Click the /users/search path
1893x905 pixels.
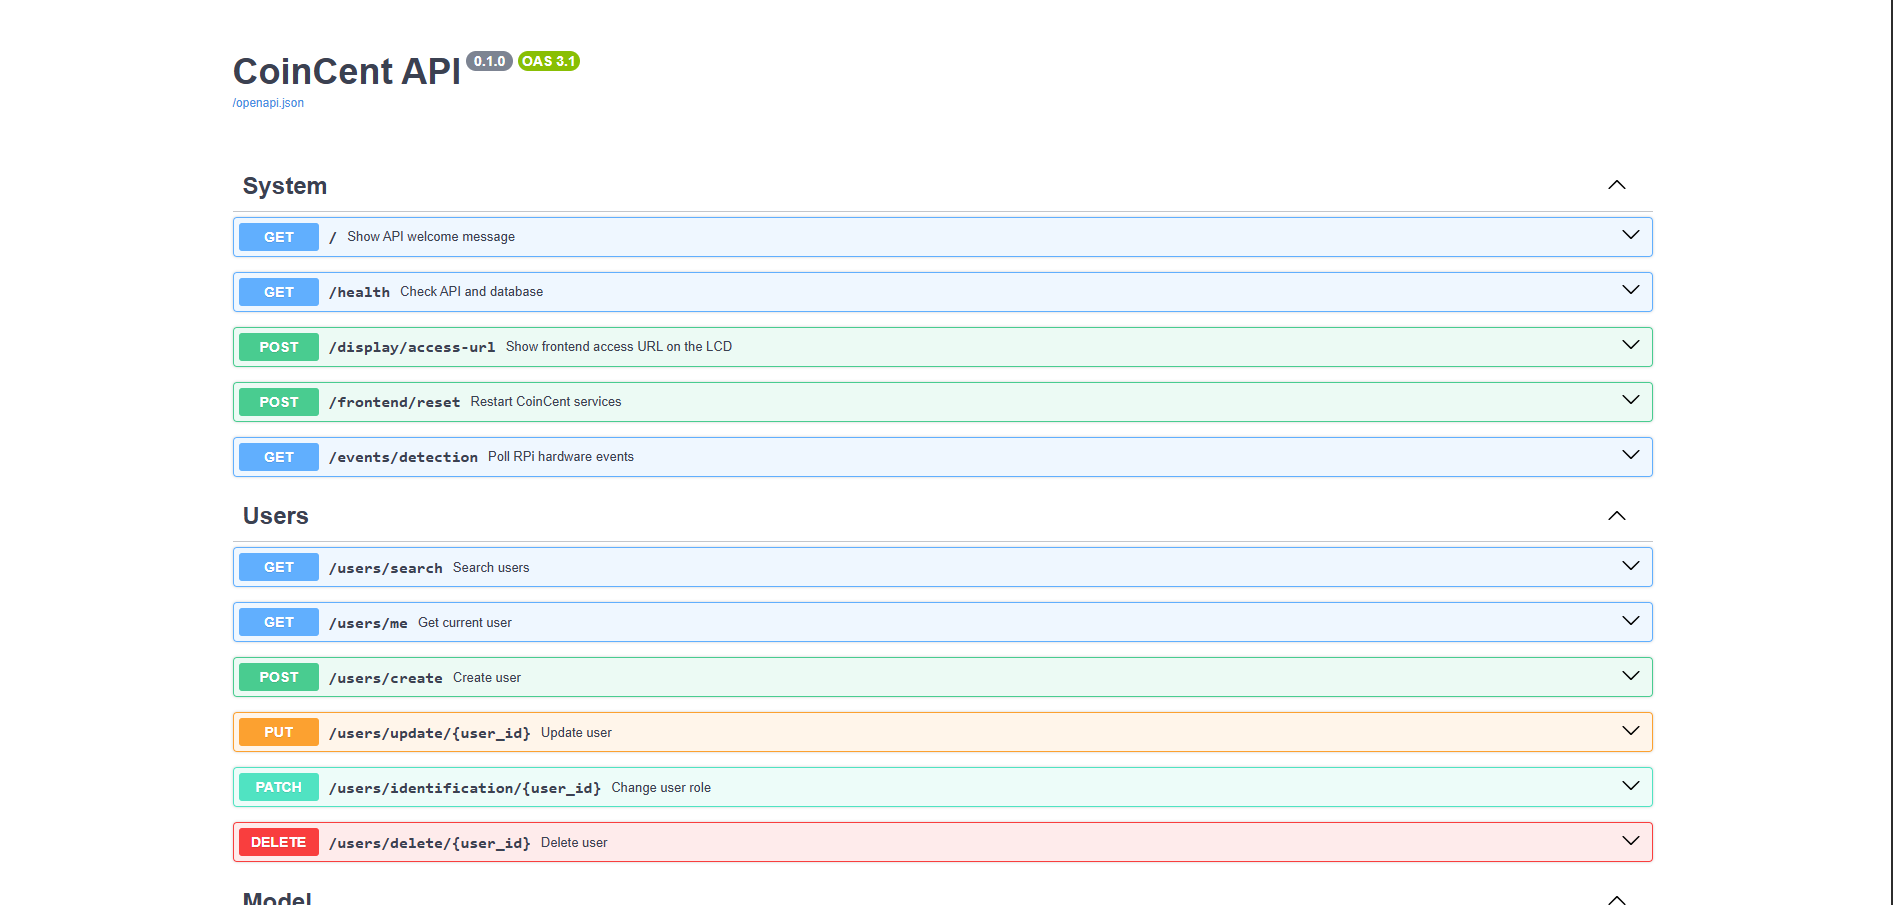tap(386, 568)
